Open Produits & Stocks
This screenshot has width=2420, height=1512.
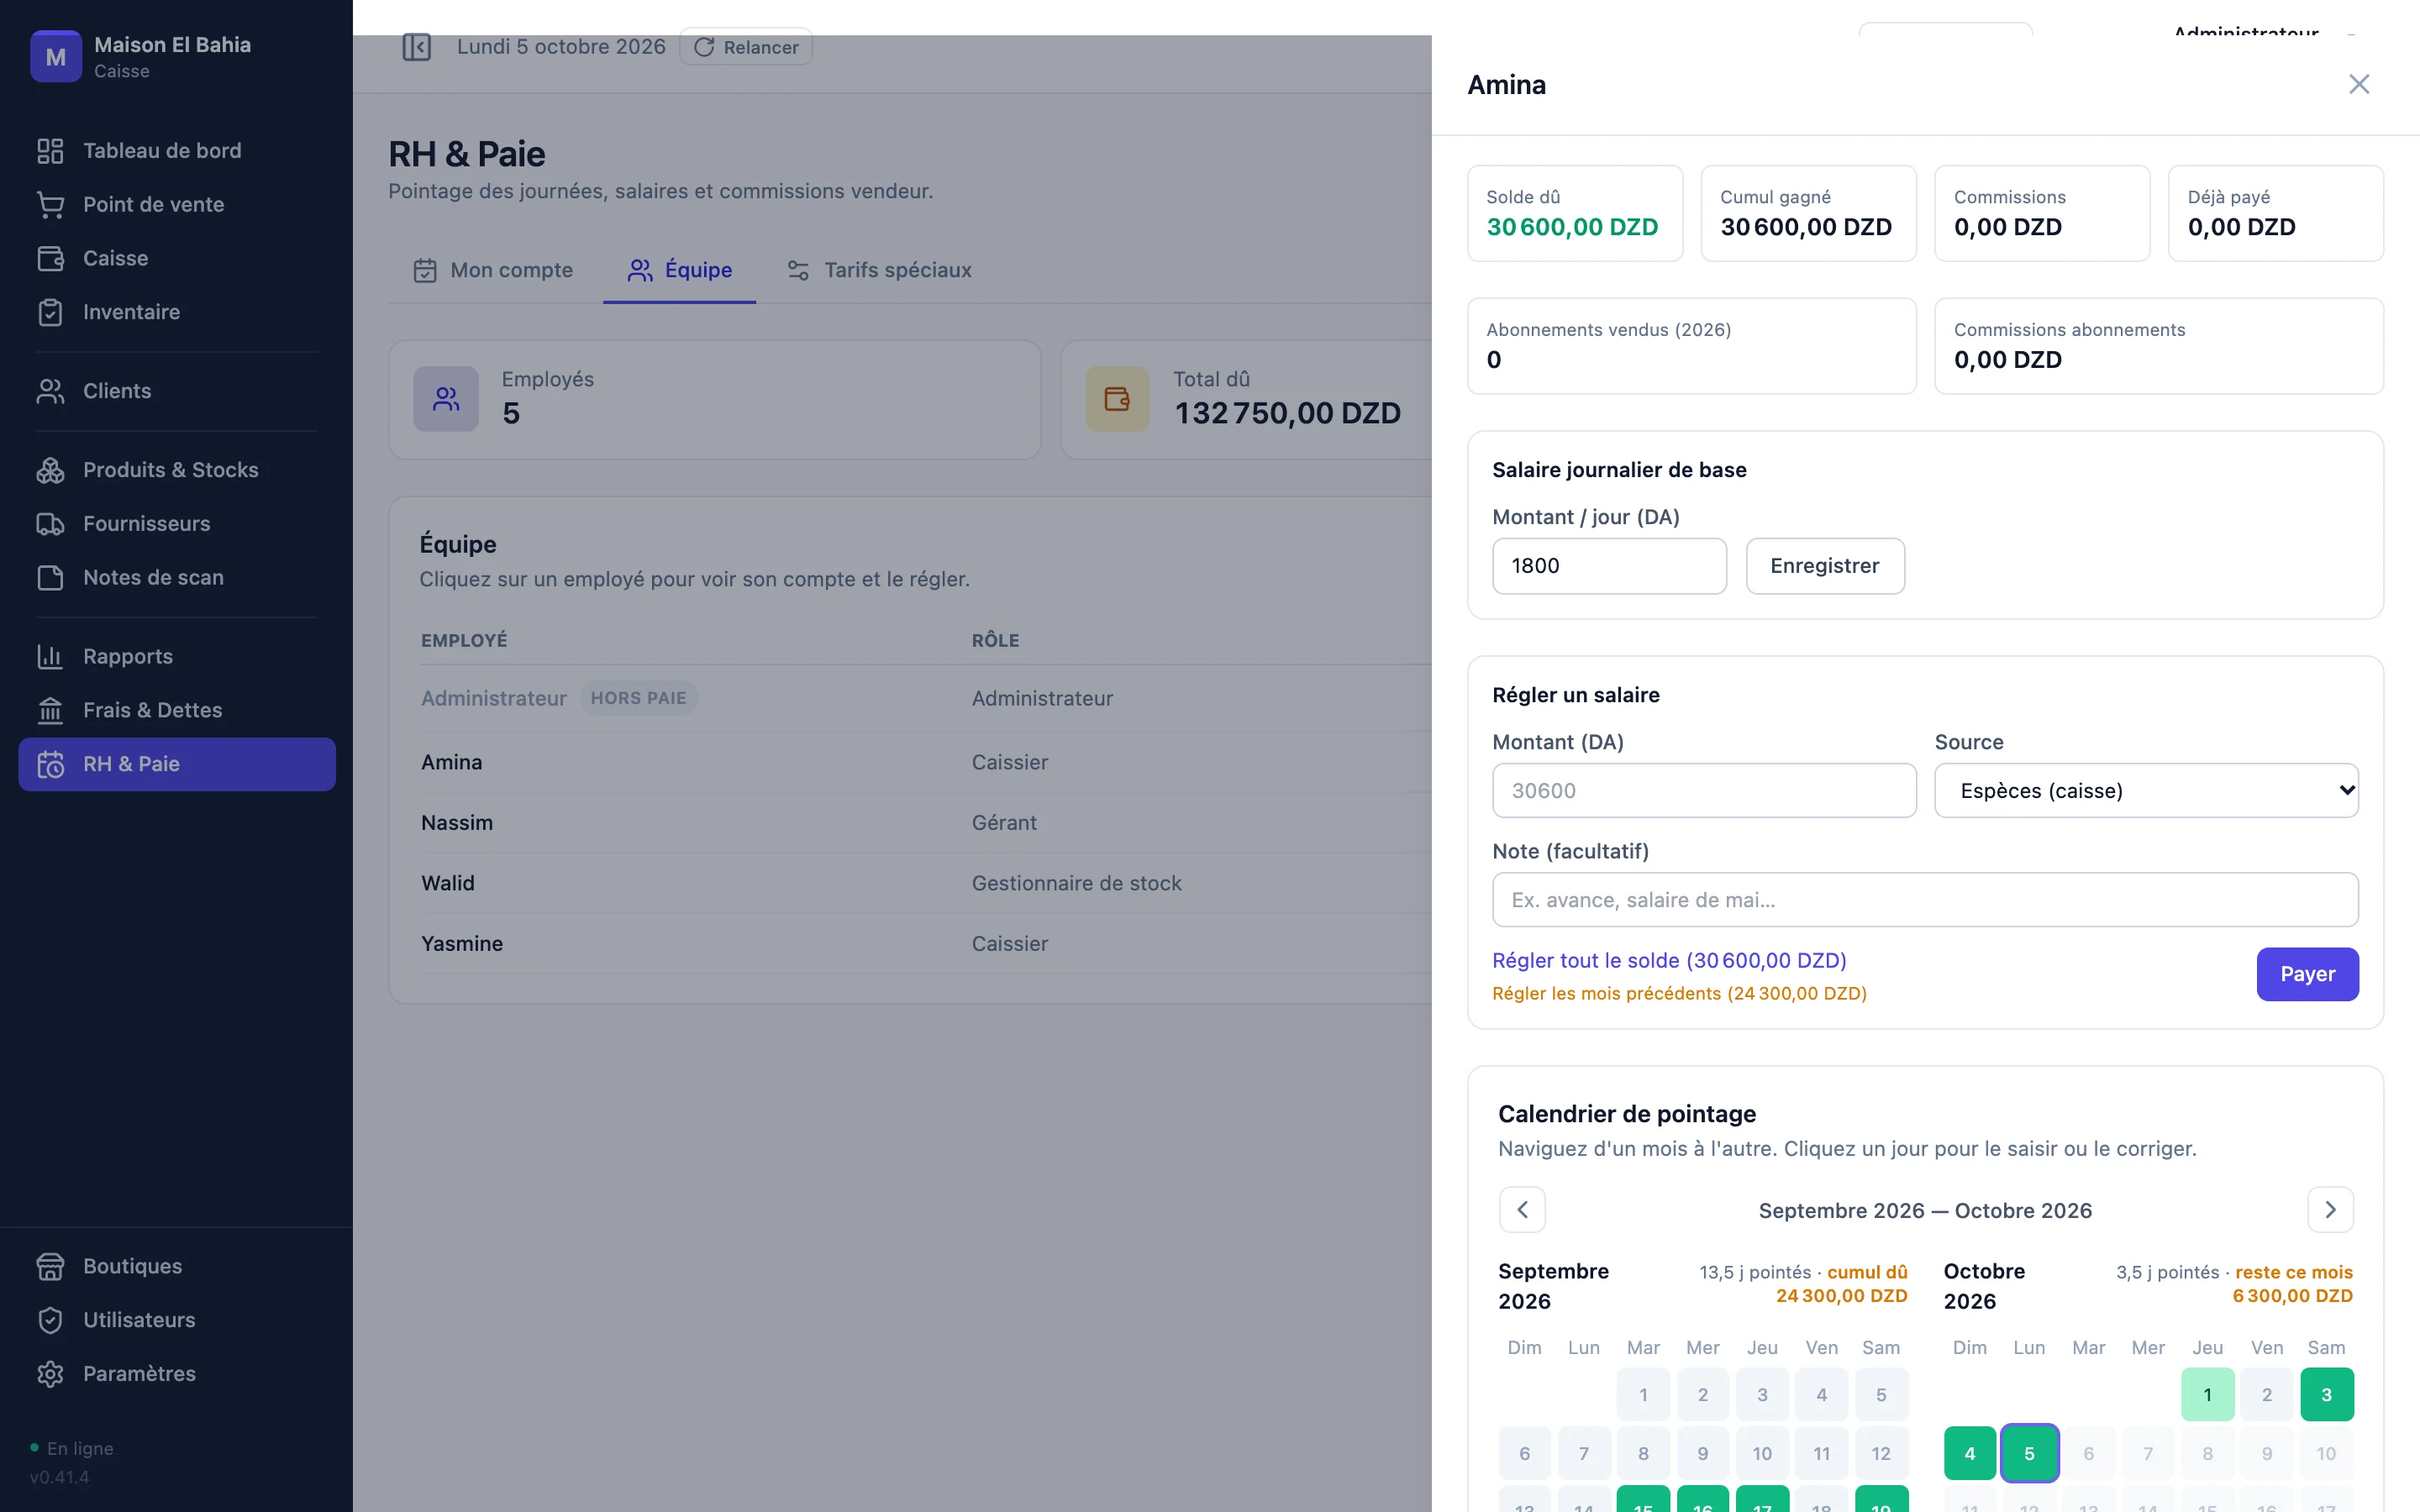coord(176,470)
